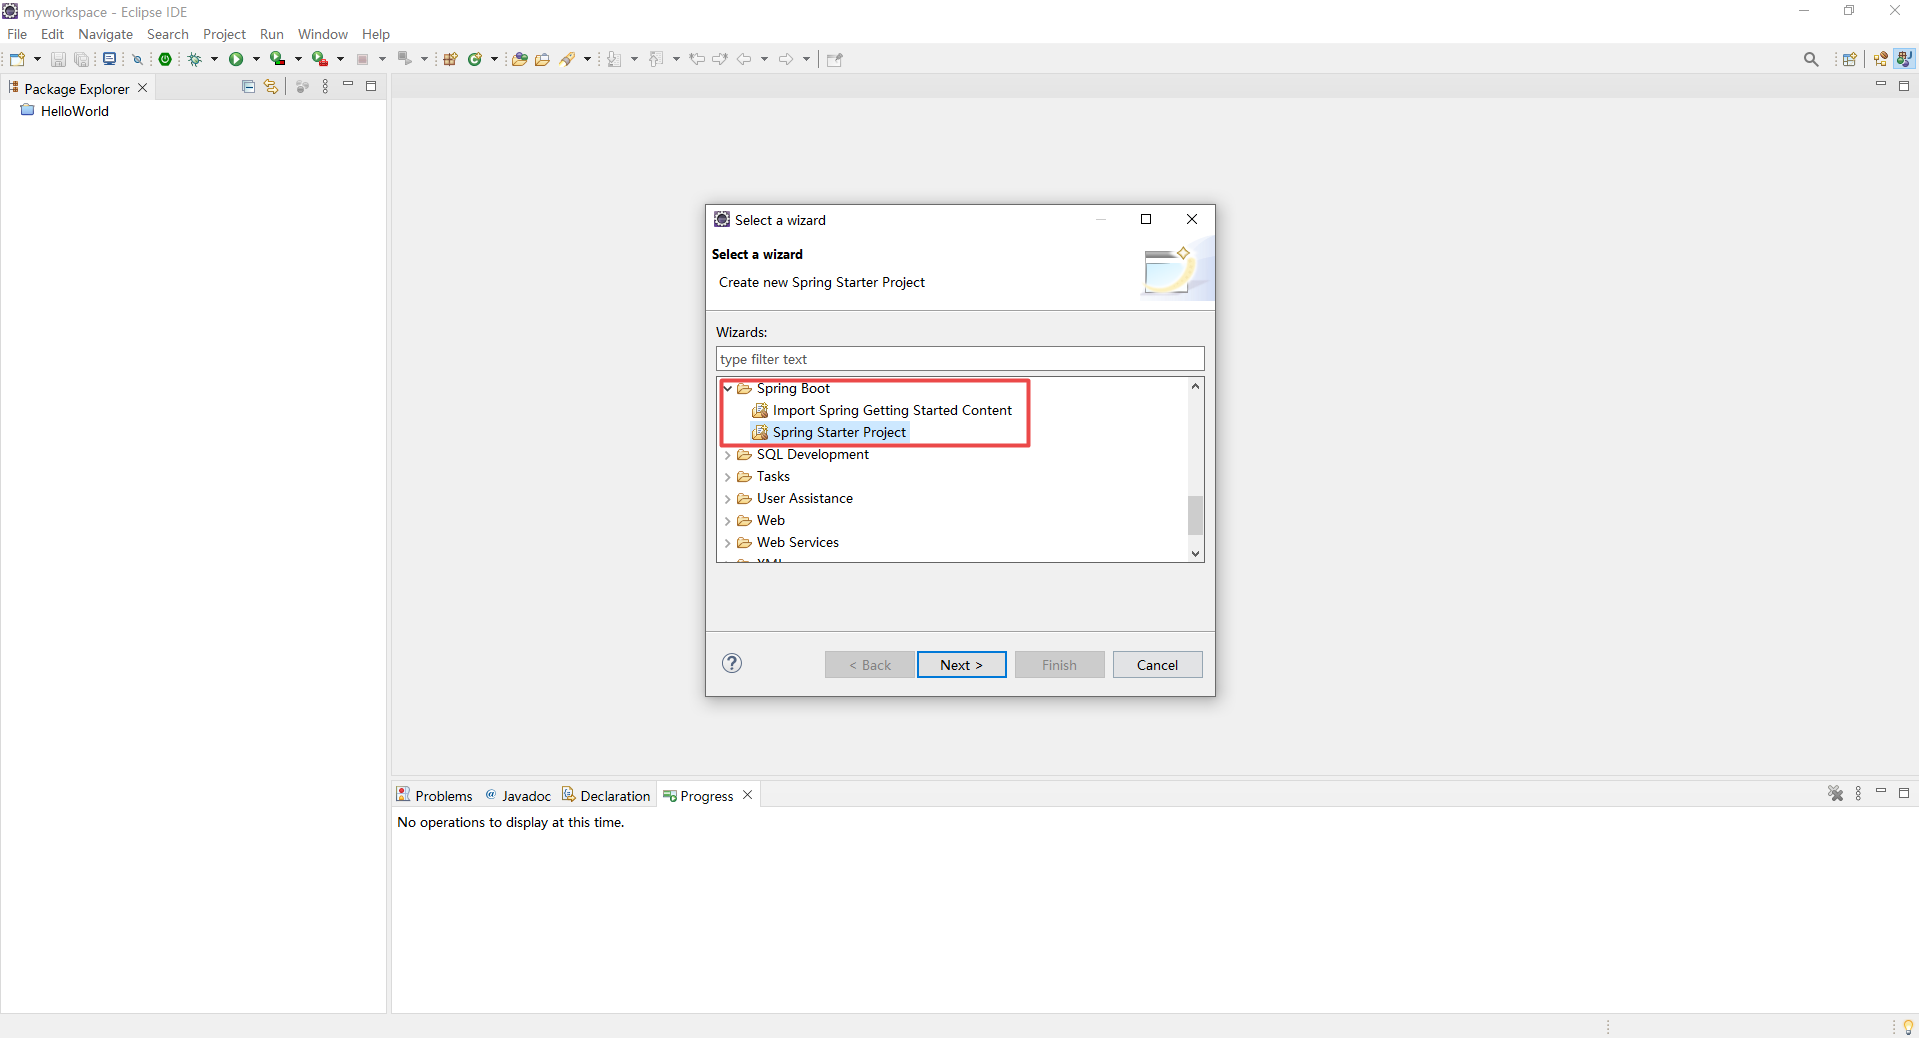Viewport: 1919px width, 1038px height.
Task: Open the Debug dropdown arrow
Action: click(x=214, y=59)
